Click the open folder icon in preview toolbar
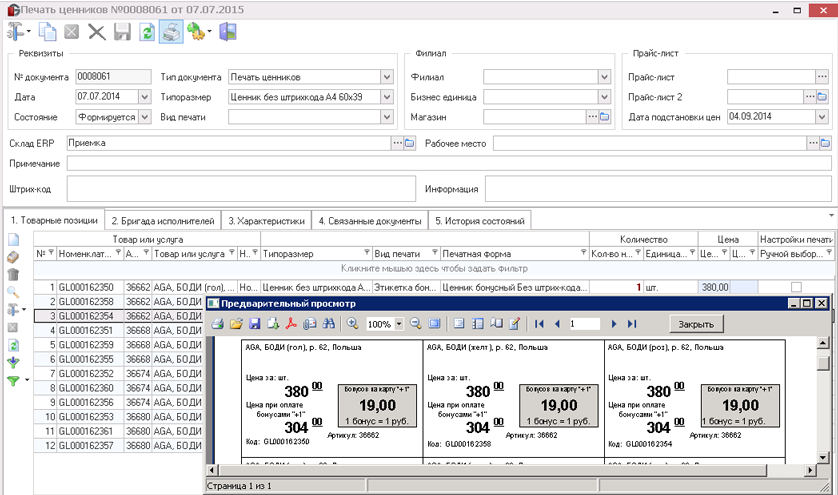The image size is (838, 495). click(236, 324)
